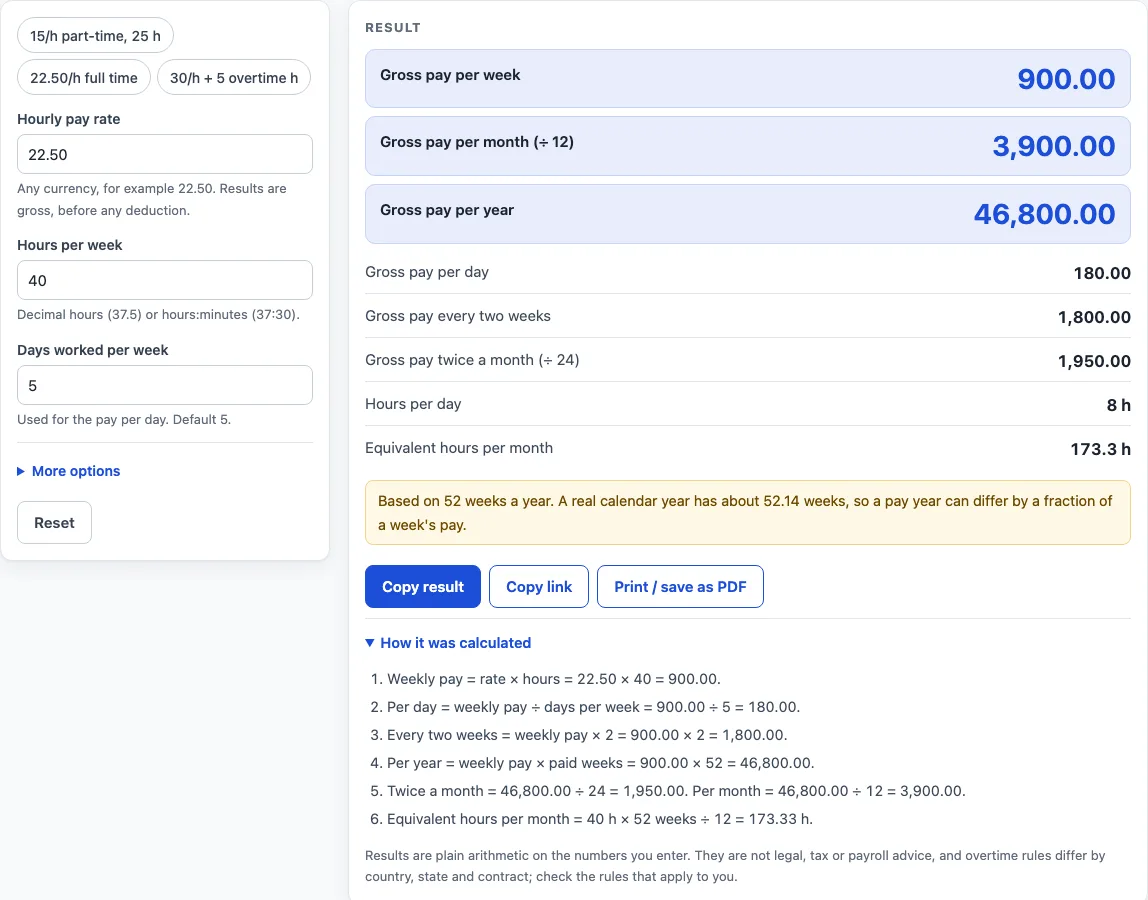Click the Gross pay per week label
Viewport: 1148px width, 900px height.
click(450, 75)
